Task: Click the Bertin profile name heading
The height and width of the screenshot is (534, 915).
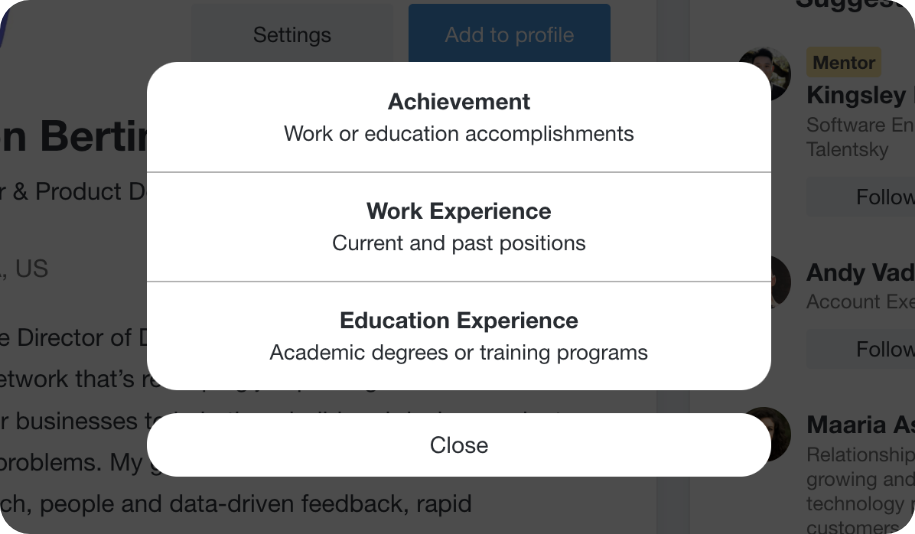Action: [x=74, y=136]
